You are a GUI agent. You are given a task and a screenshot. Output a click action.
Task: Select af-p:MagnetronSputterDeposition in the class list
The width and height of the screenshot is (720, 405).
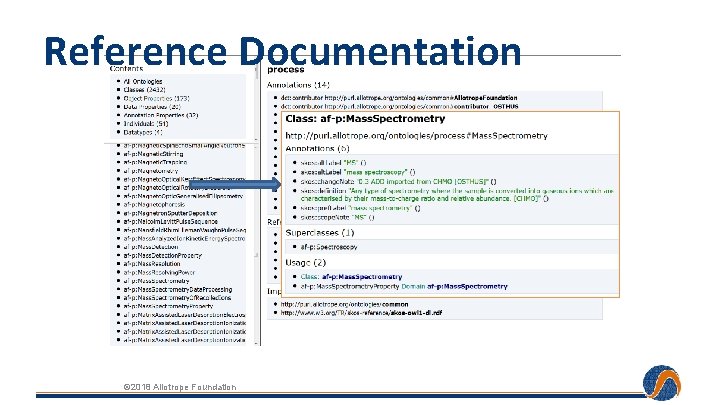point(170,213)
